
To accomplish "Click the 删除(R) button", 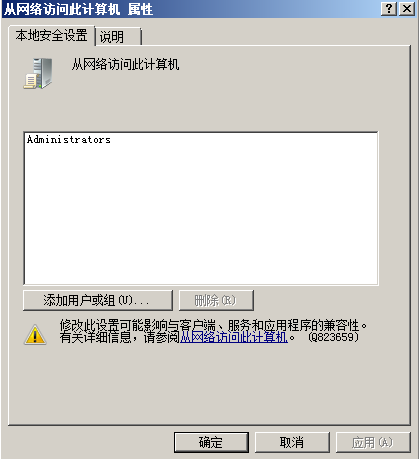I will click(216, 300).
